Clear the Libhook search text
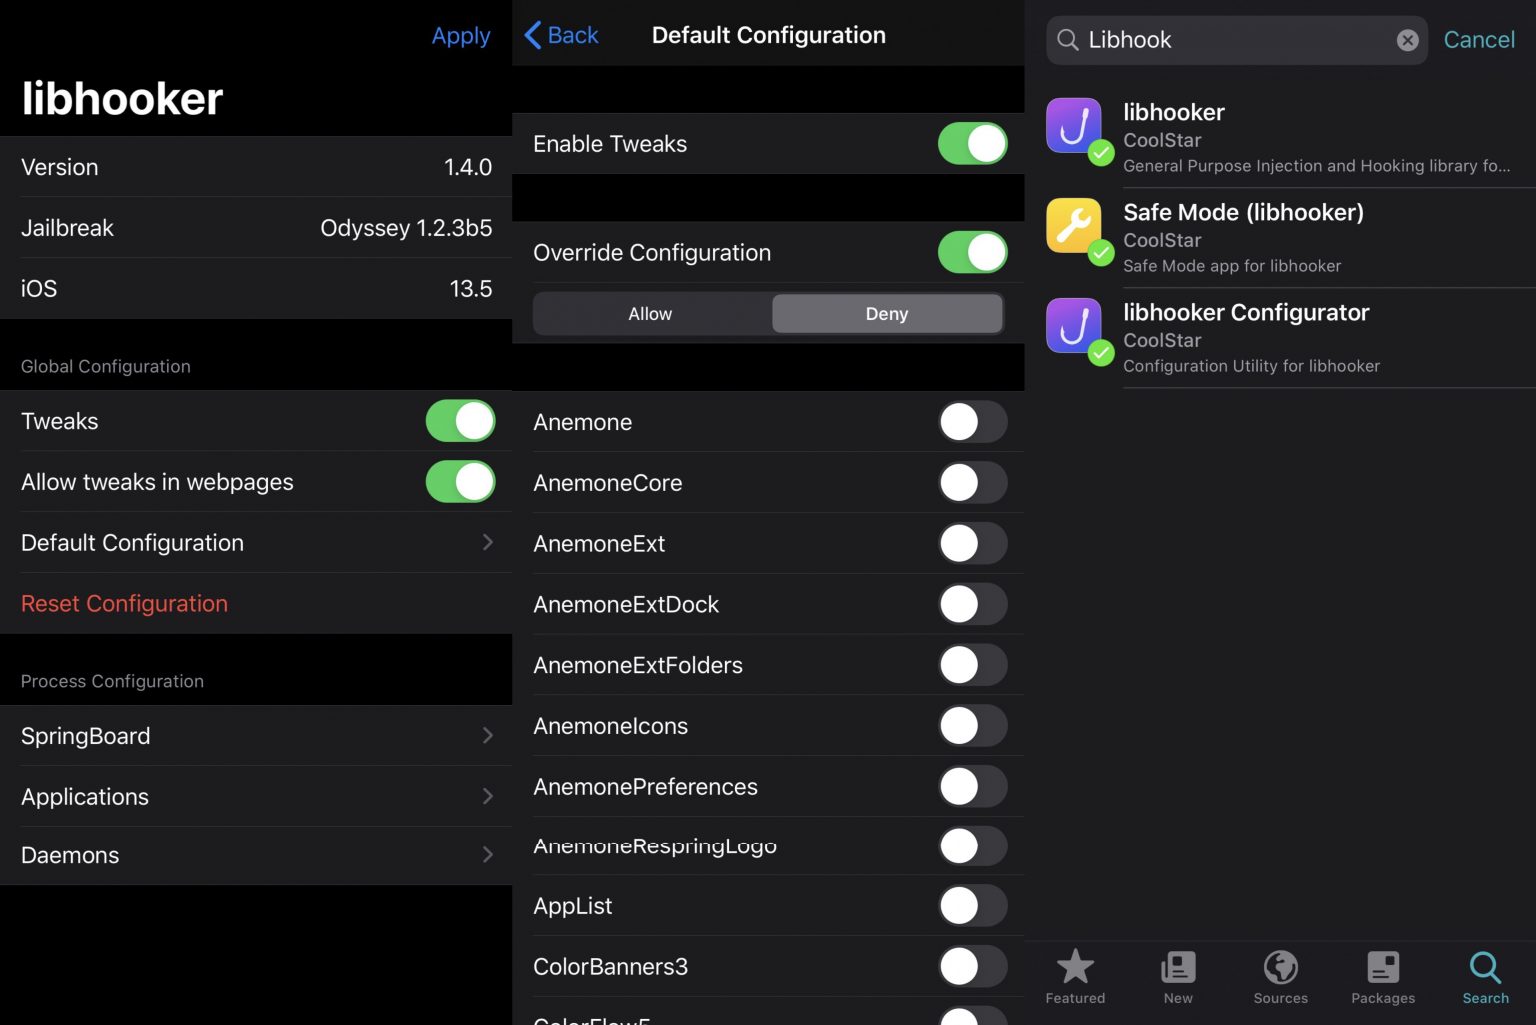This screenshot has width=1536, height=1025. click(x=1407, y=40)
